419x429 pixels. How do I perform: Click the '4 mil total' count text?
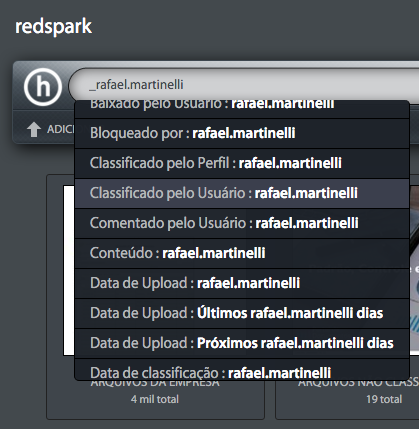click(155, 399)
